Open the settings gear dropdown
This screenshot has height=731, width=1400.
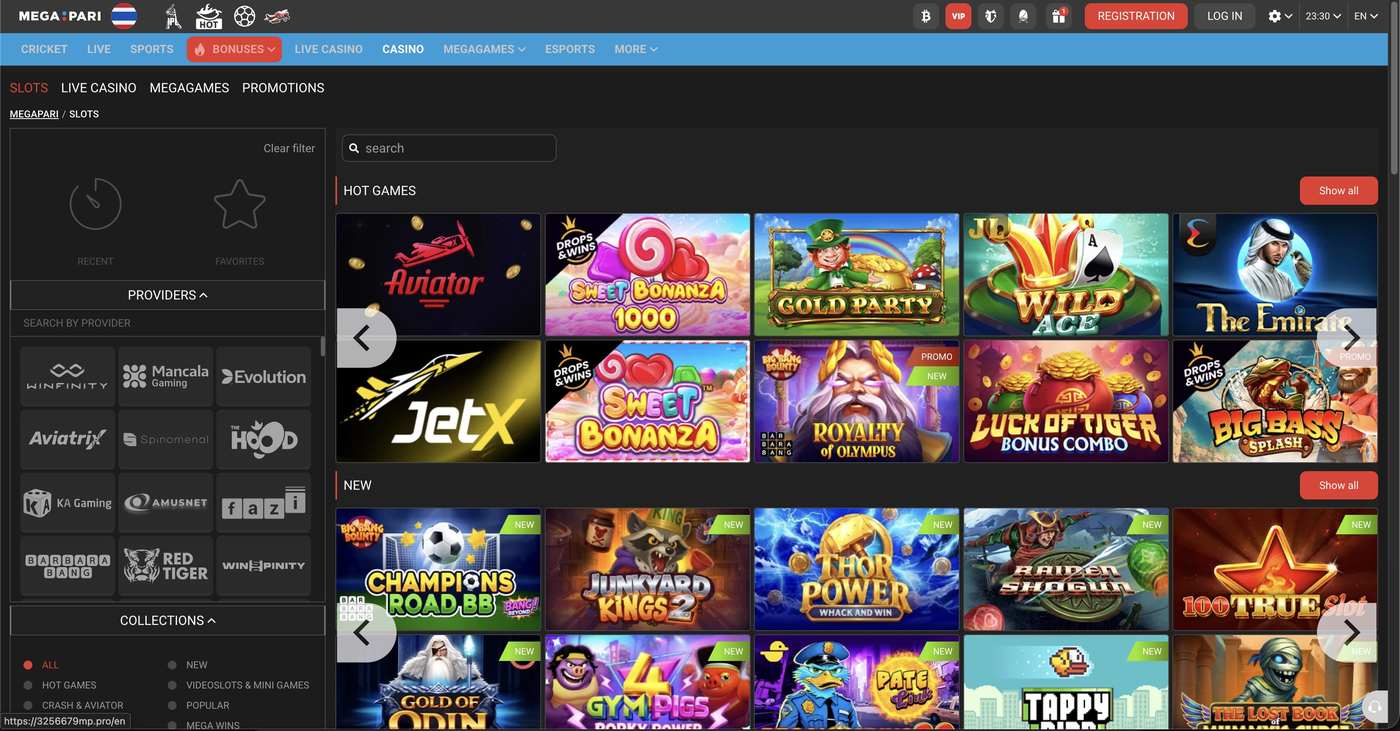click(x=1280, y=16)
